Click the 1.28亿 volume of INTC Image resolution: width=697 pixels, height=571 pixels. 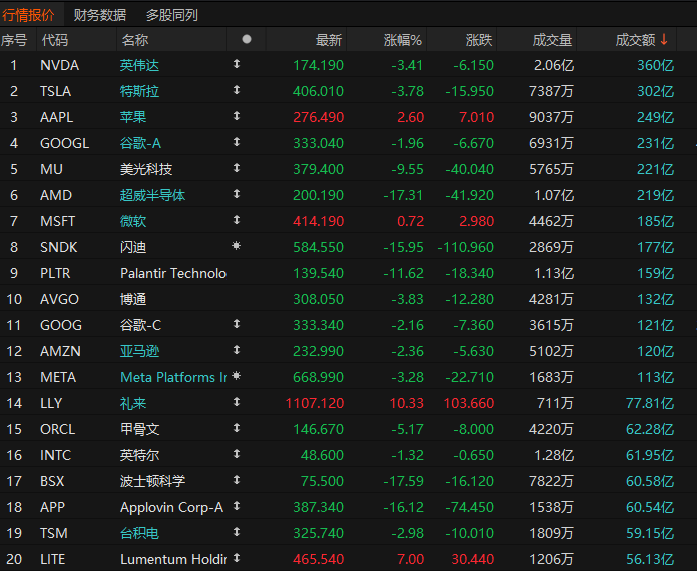tap(554, 455)
